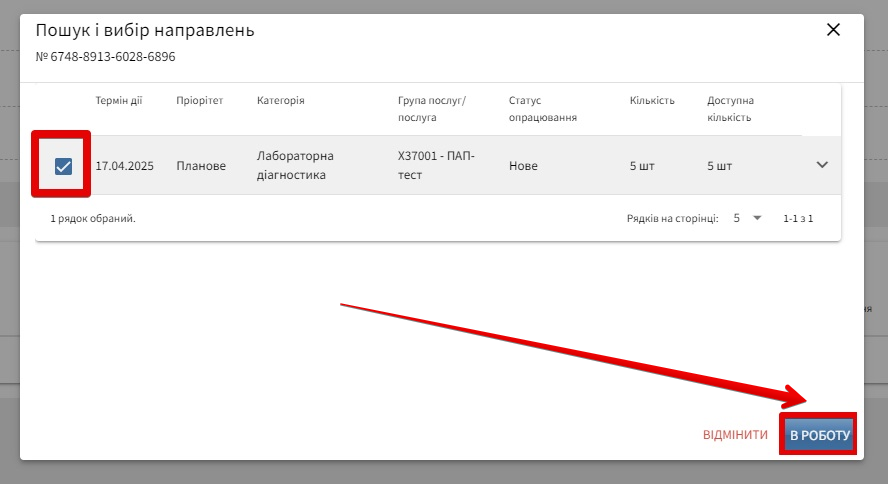Expand row details with the chevron arrow
Image resolution: width=888 pixels, height=484 pixels.
click(x=822, y=165)
